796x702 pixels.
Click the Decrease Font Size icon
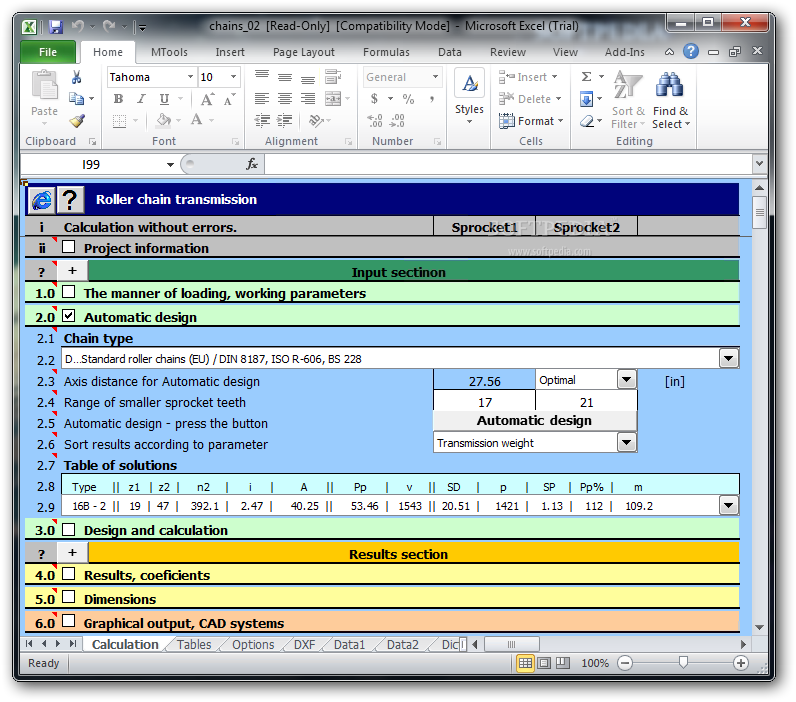(x=229, y=99)
